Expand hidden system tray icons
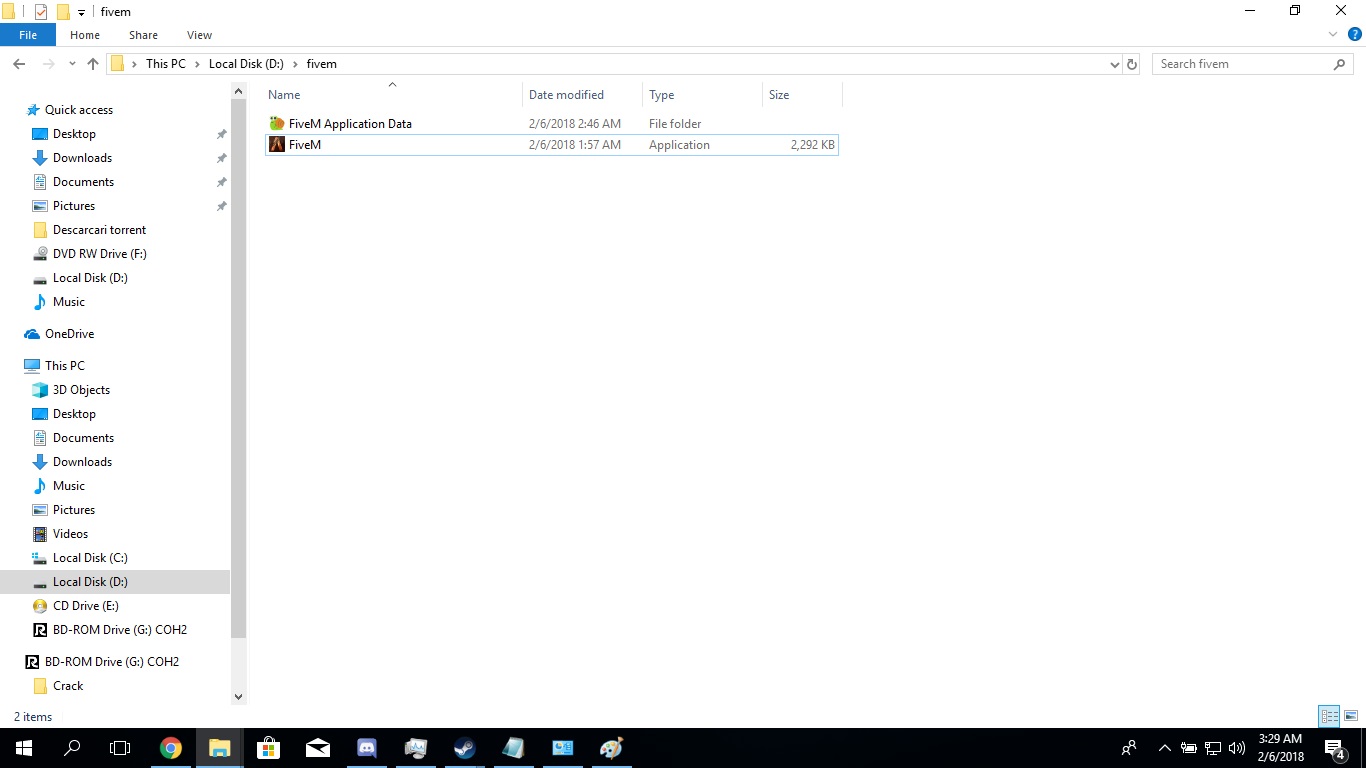 (1164, 748)
